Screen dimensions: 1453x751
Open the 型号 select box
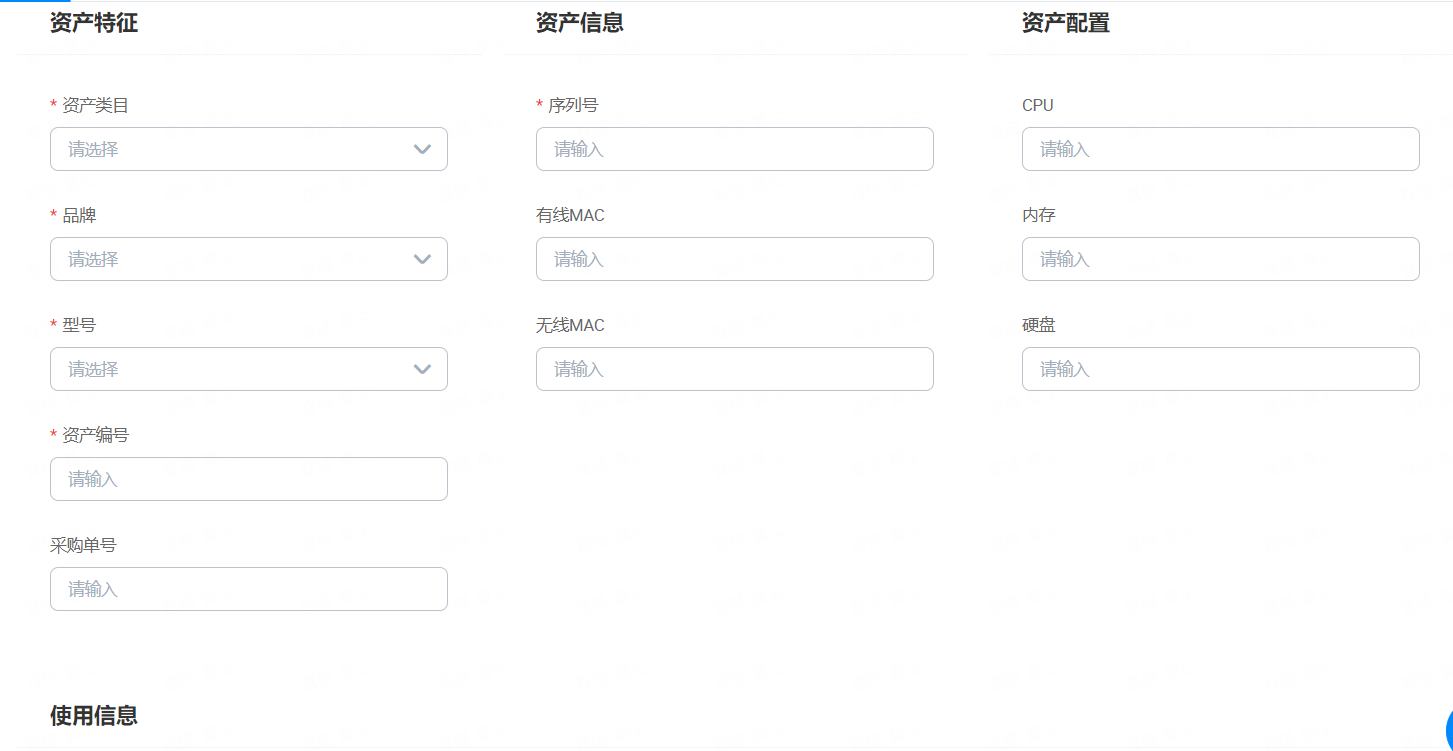(x=230, y=369)
